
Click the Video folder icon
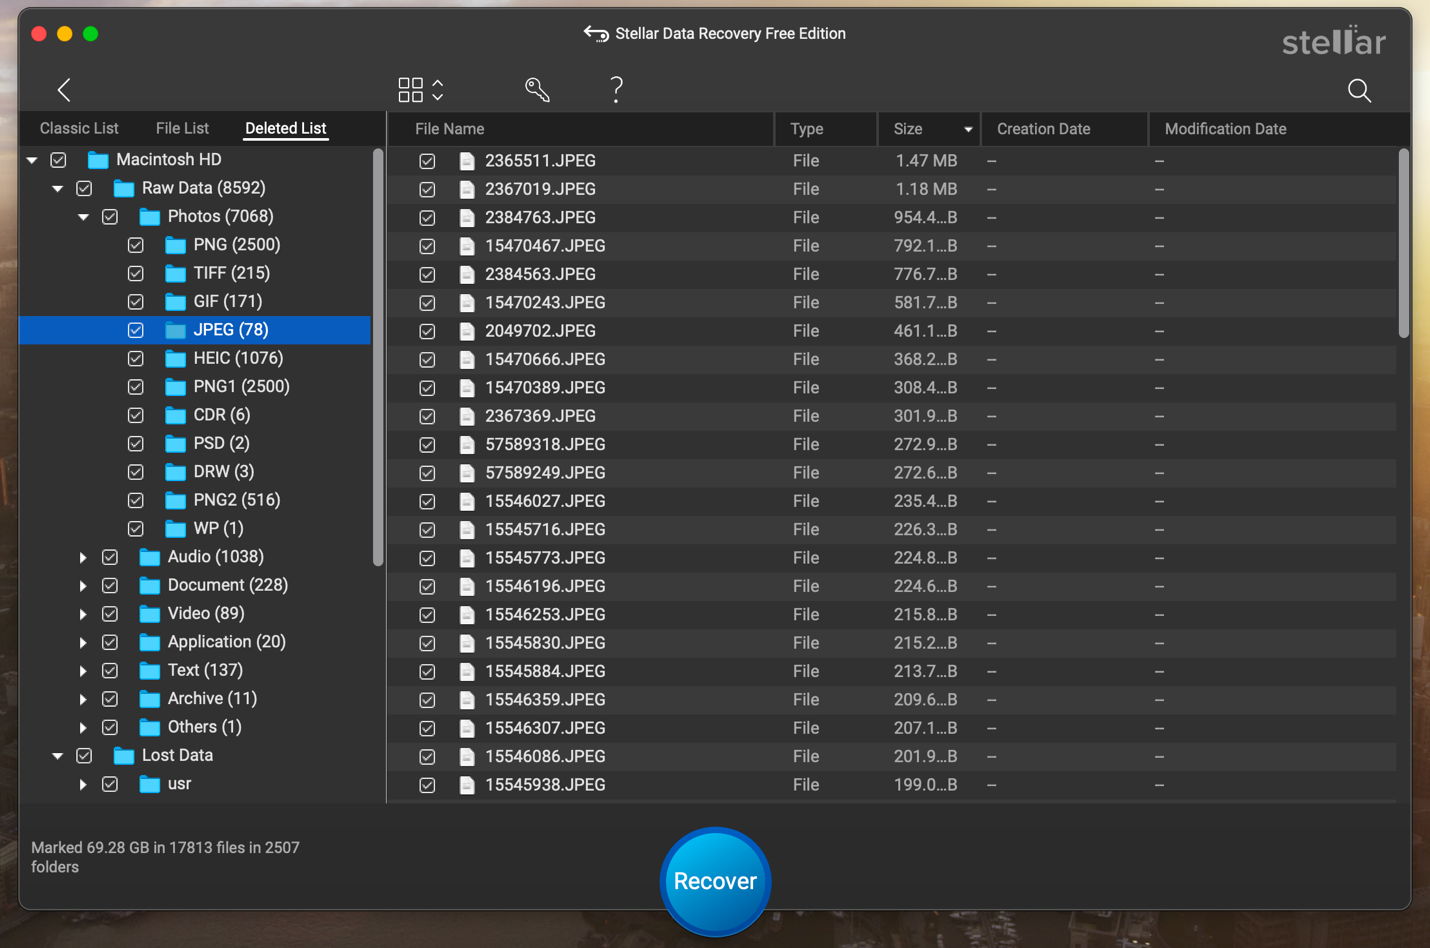[x=150, y=614]
